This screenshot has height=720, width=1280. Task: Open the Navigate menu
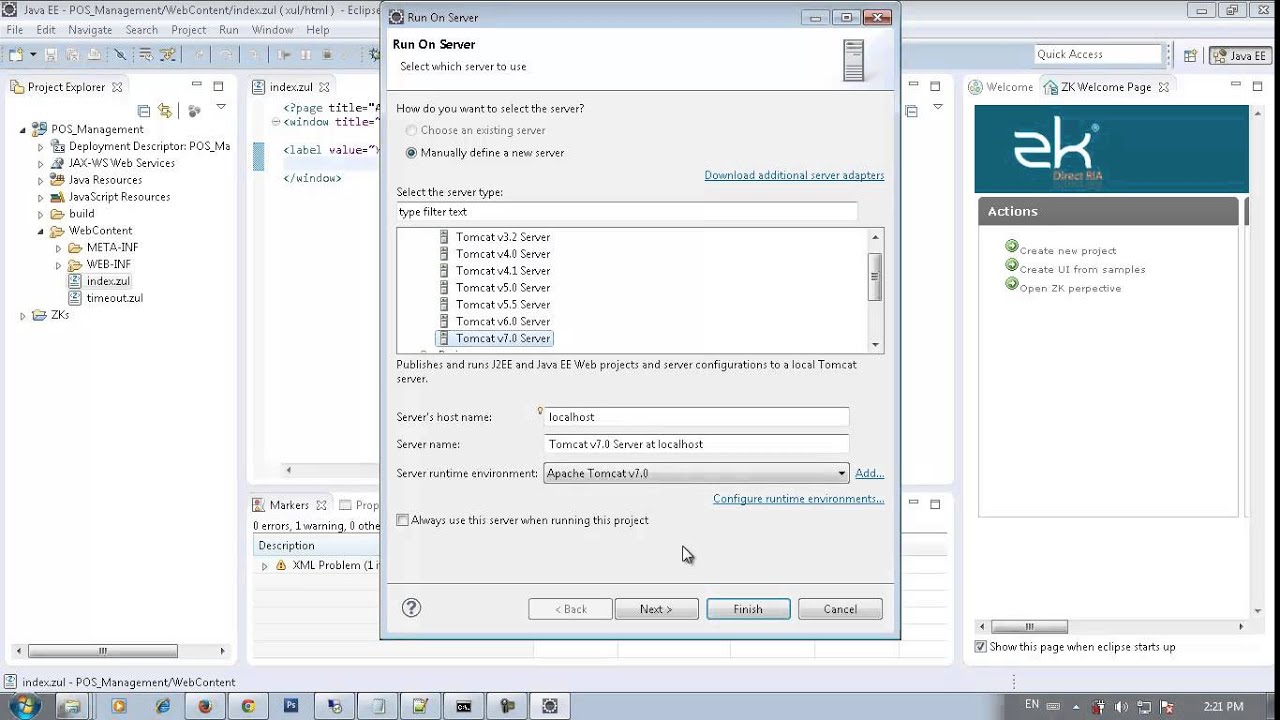(90, 30)
